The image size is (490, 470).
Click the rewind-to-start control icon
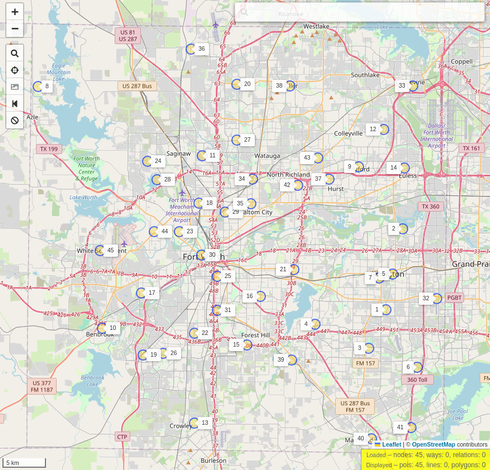15,104
